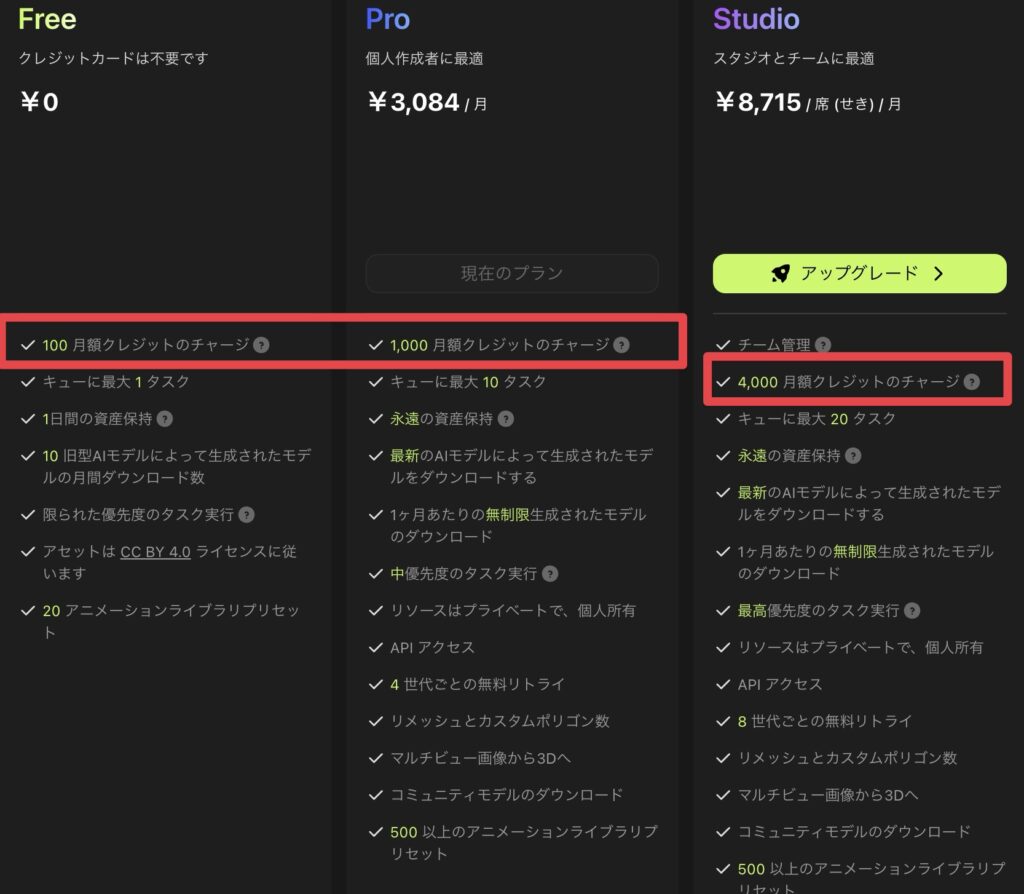Click the ¥3,084 price text
This screenshot has height=894, width=1024.
(x=413, y=102)
